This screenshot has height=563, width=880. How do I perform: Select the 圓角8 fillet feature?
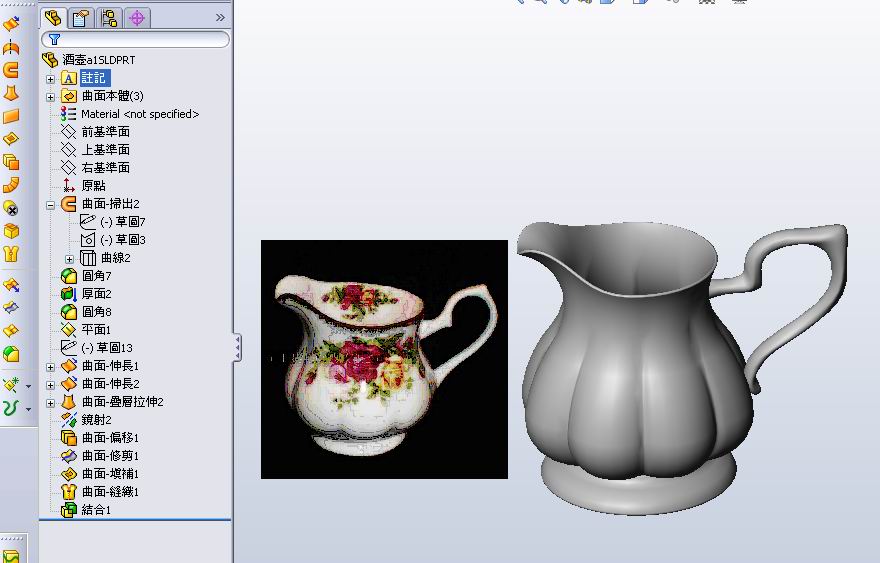[97, 312]
